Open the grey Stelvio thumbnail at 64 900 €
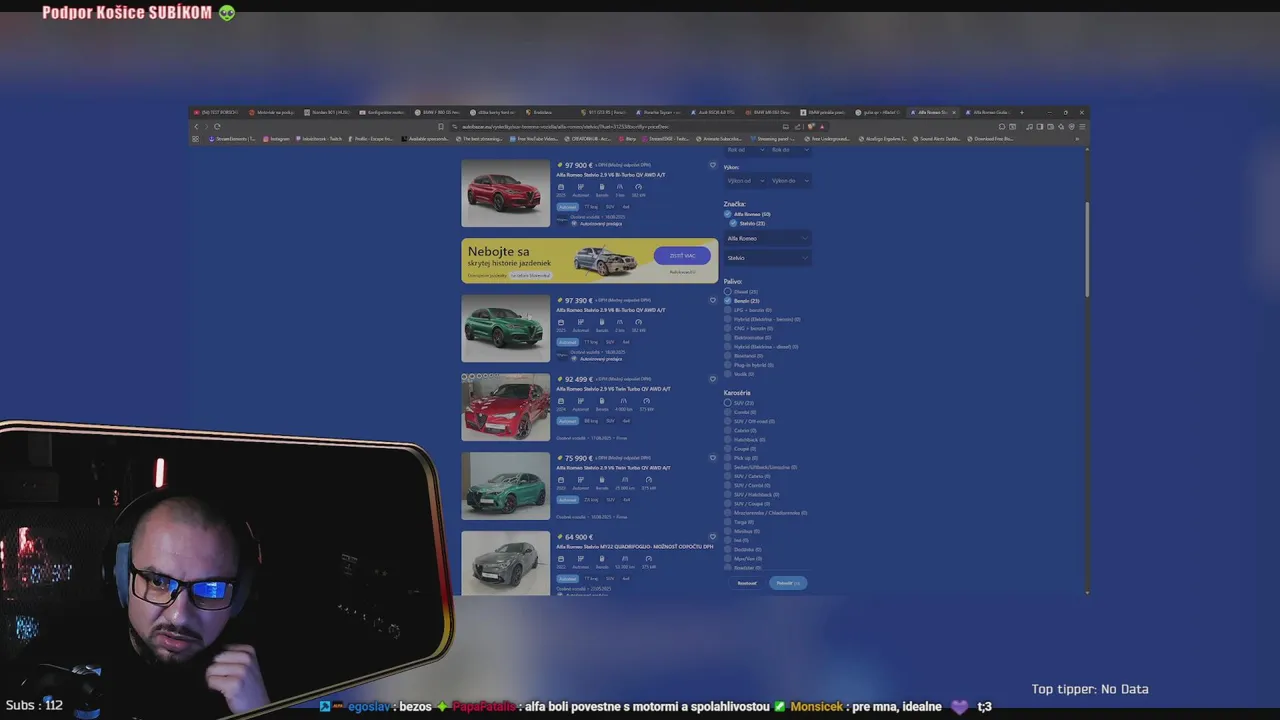The image size is (1280, 720). [x=505, y=564]
